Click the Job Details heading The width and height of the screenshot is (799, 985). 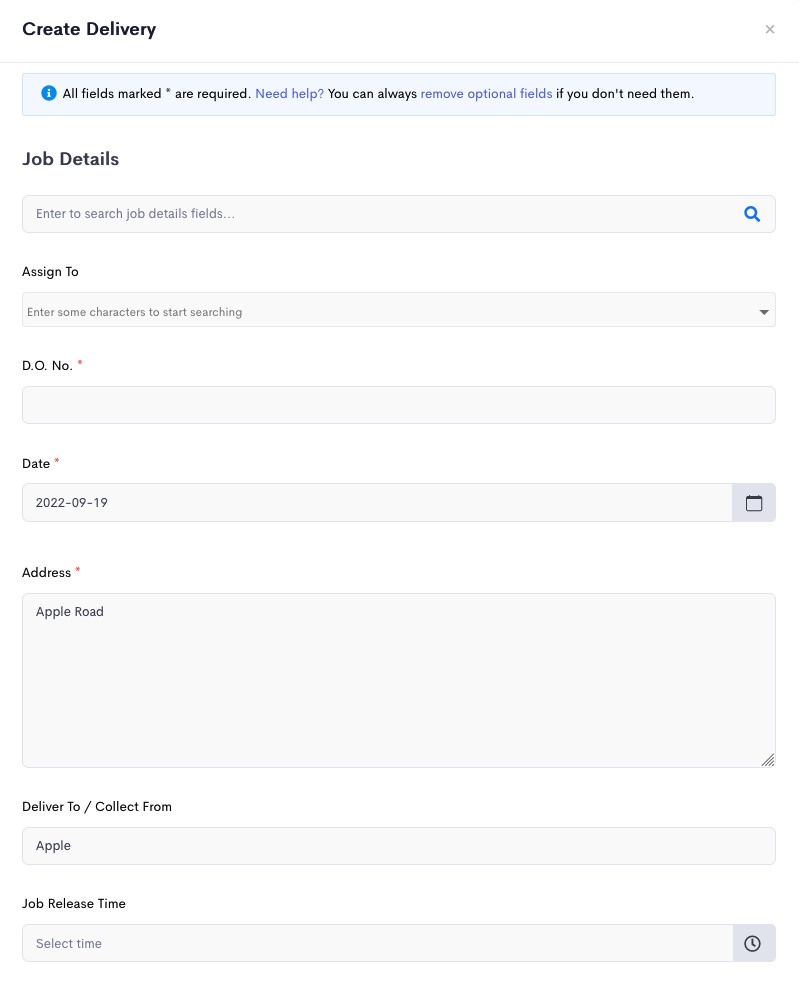click(70, 159)
